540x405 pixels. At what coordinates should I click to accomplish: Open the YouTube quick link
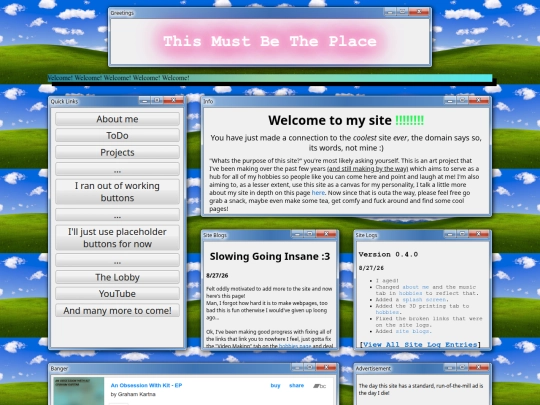point(117,294)
